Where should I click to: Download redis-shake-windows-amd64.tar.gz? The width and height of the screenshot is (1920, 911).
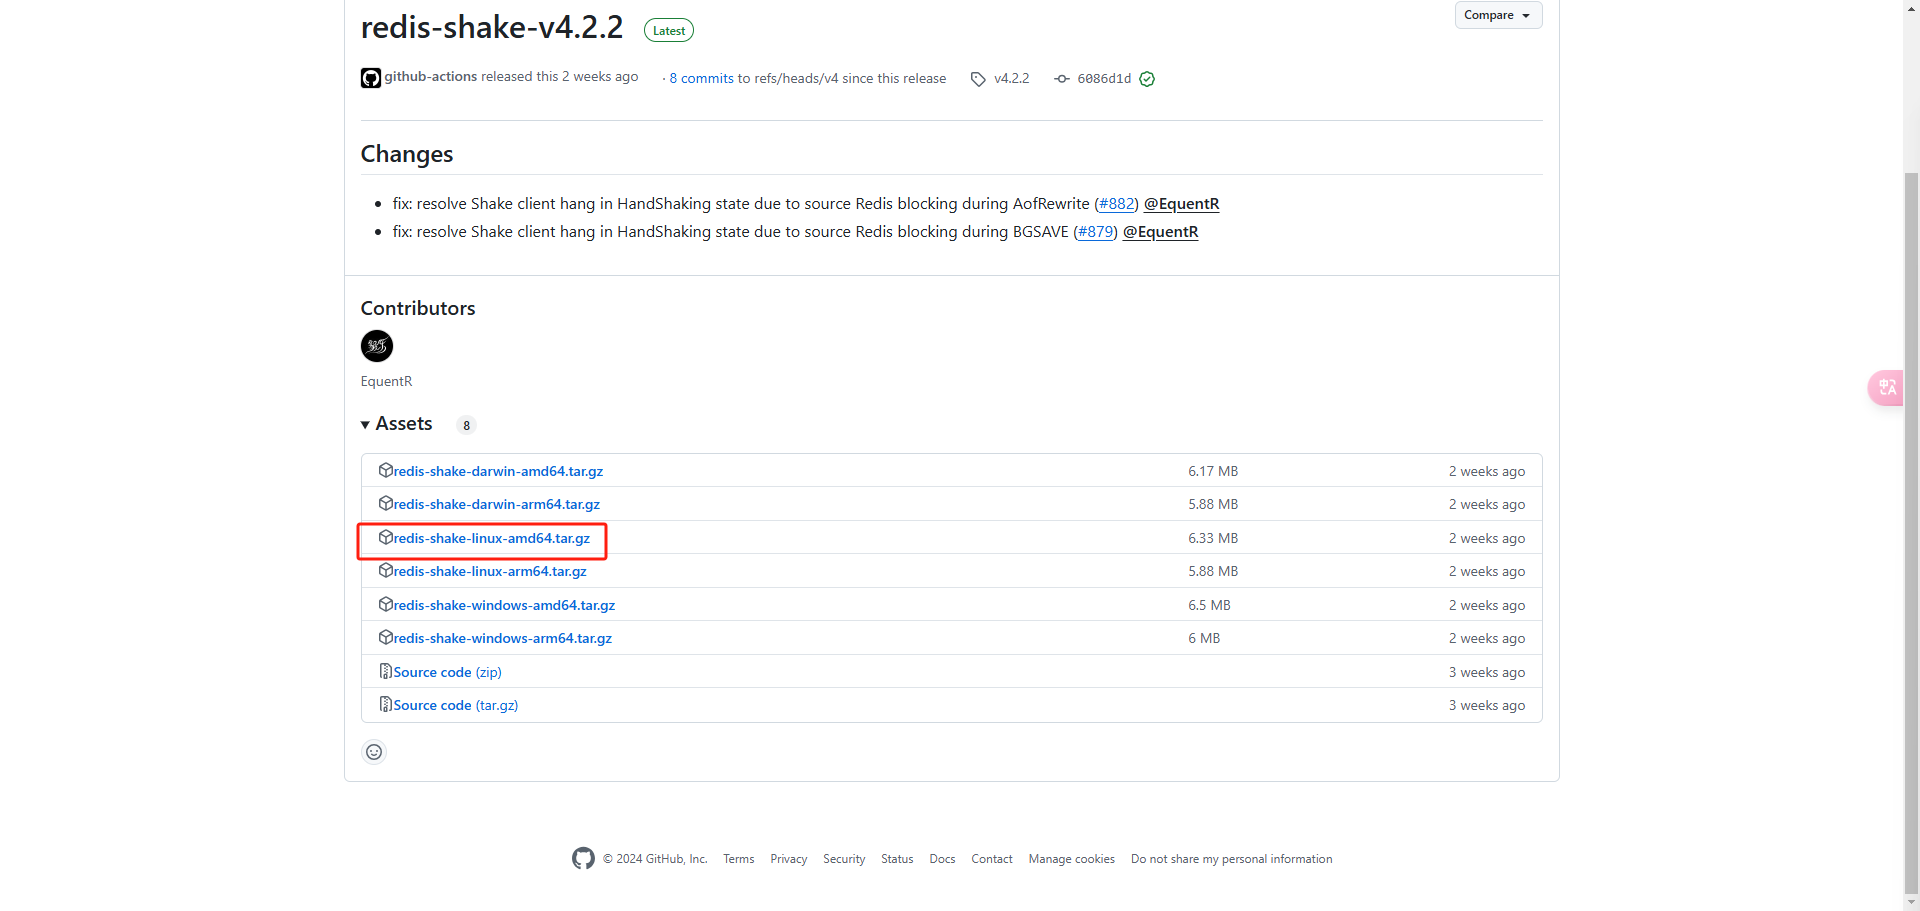tap(504, 605)
